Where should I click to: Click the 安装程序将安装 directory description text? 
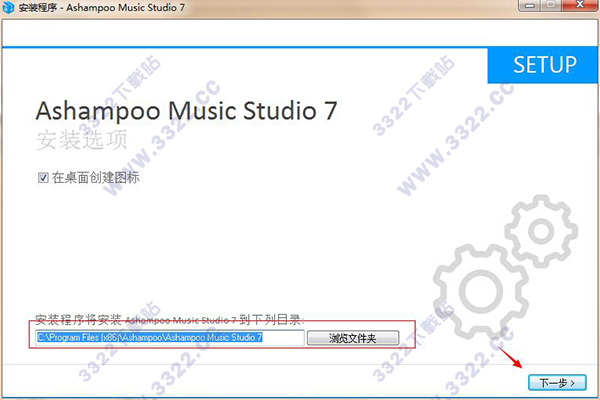click(x=170, y=320)
